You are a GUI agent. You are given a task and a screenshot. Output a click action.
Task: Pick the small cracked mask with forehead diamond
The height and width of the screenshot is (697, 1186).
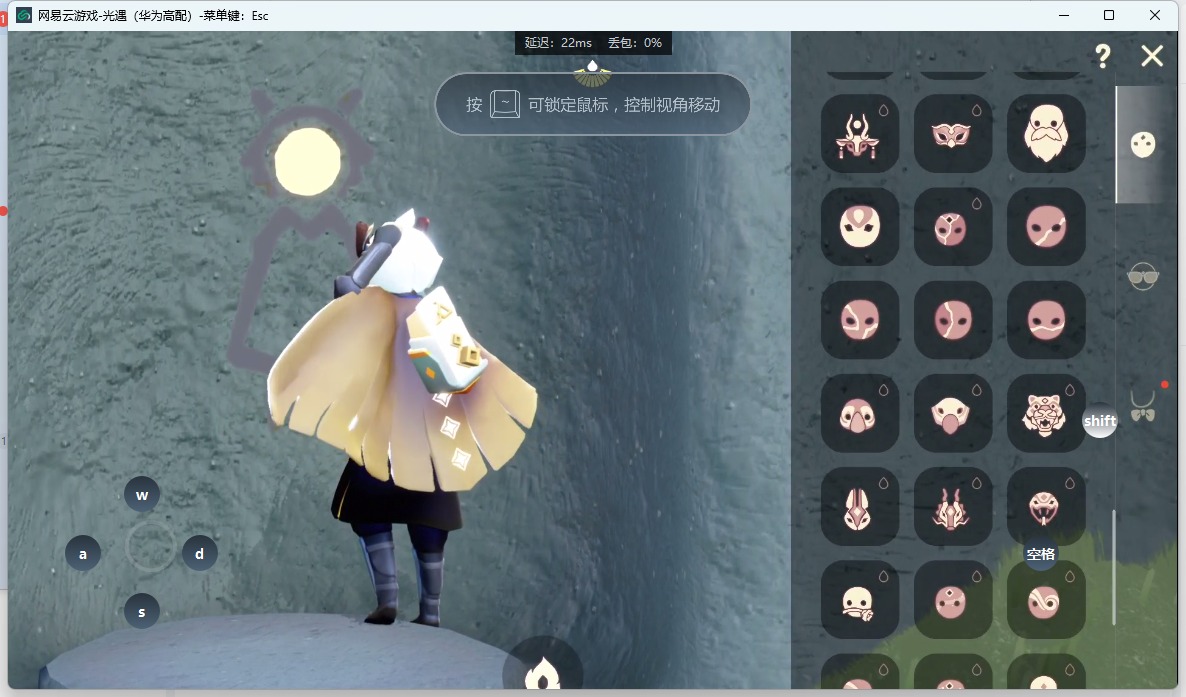point(953,227)
